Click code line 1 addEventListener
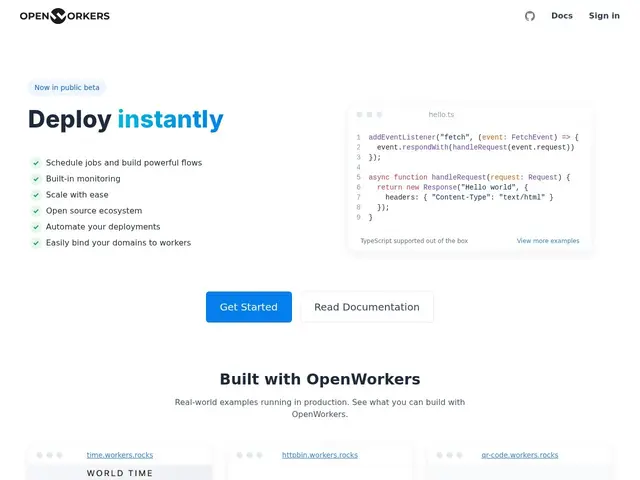640x480 pixels. (x=473, y=137)
